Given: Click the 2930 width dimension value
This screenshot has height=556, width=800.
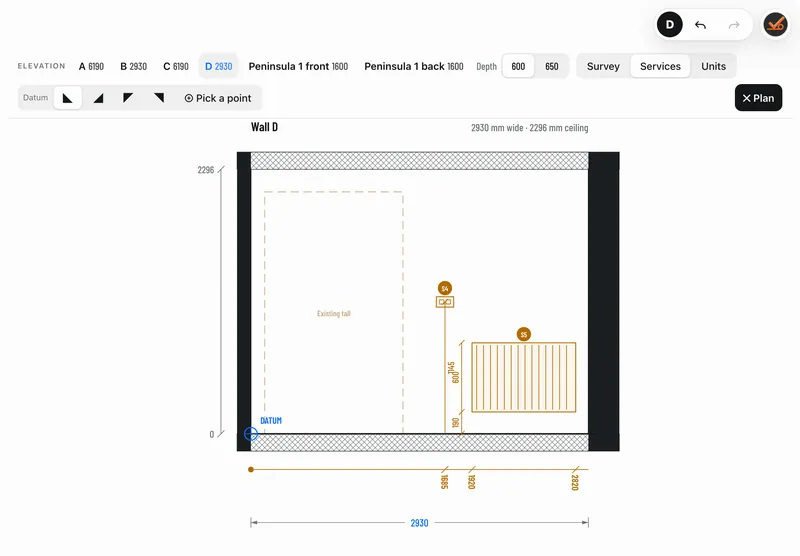Looking at the screenshot, I should [x=419, y=523].
